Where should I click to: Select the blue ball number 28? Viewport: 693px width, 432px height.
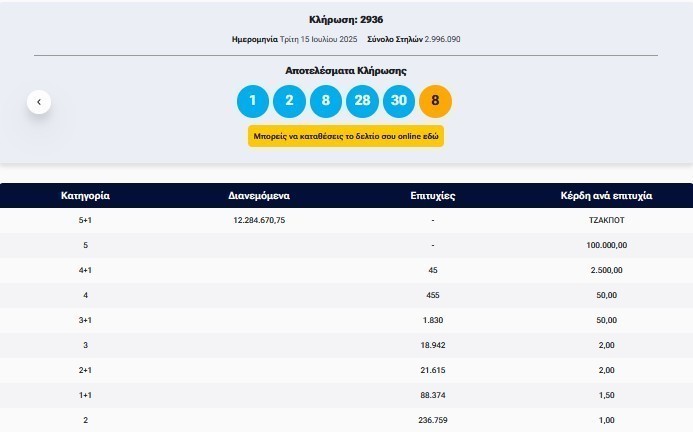[x=362, y=101]
